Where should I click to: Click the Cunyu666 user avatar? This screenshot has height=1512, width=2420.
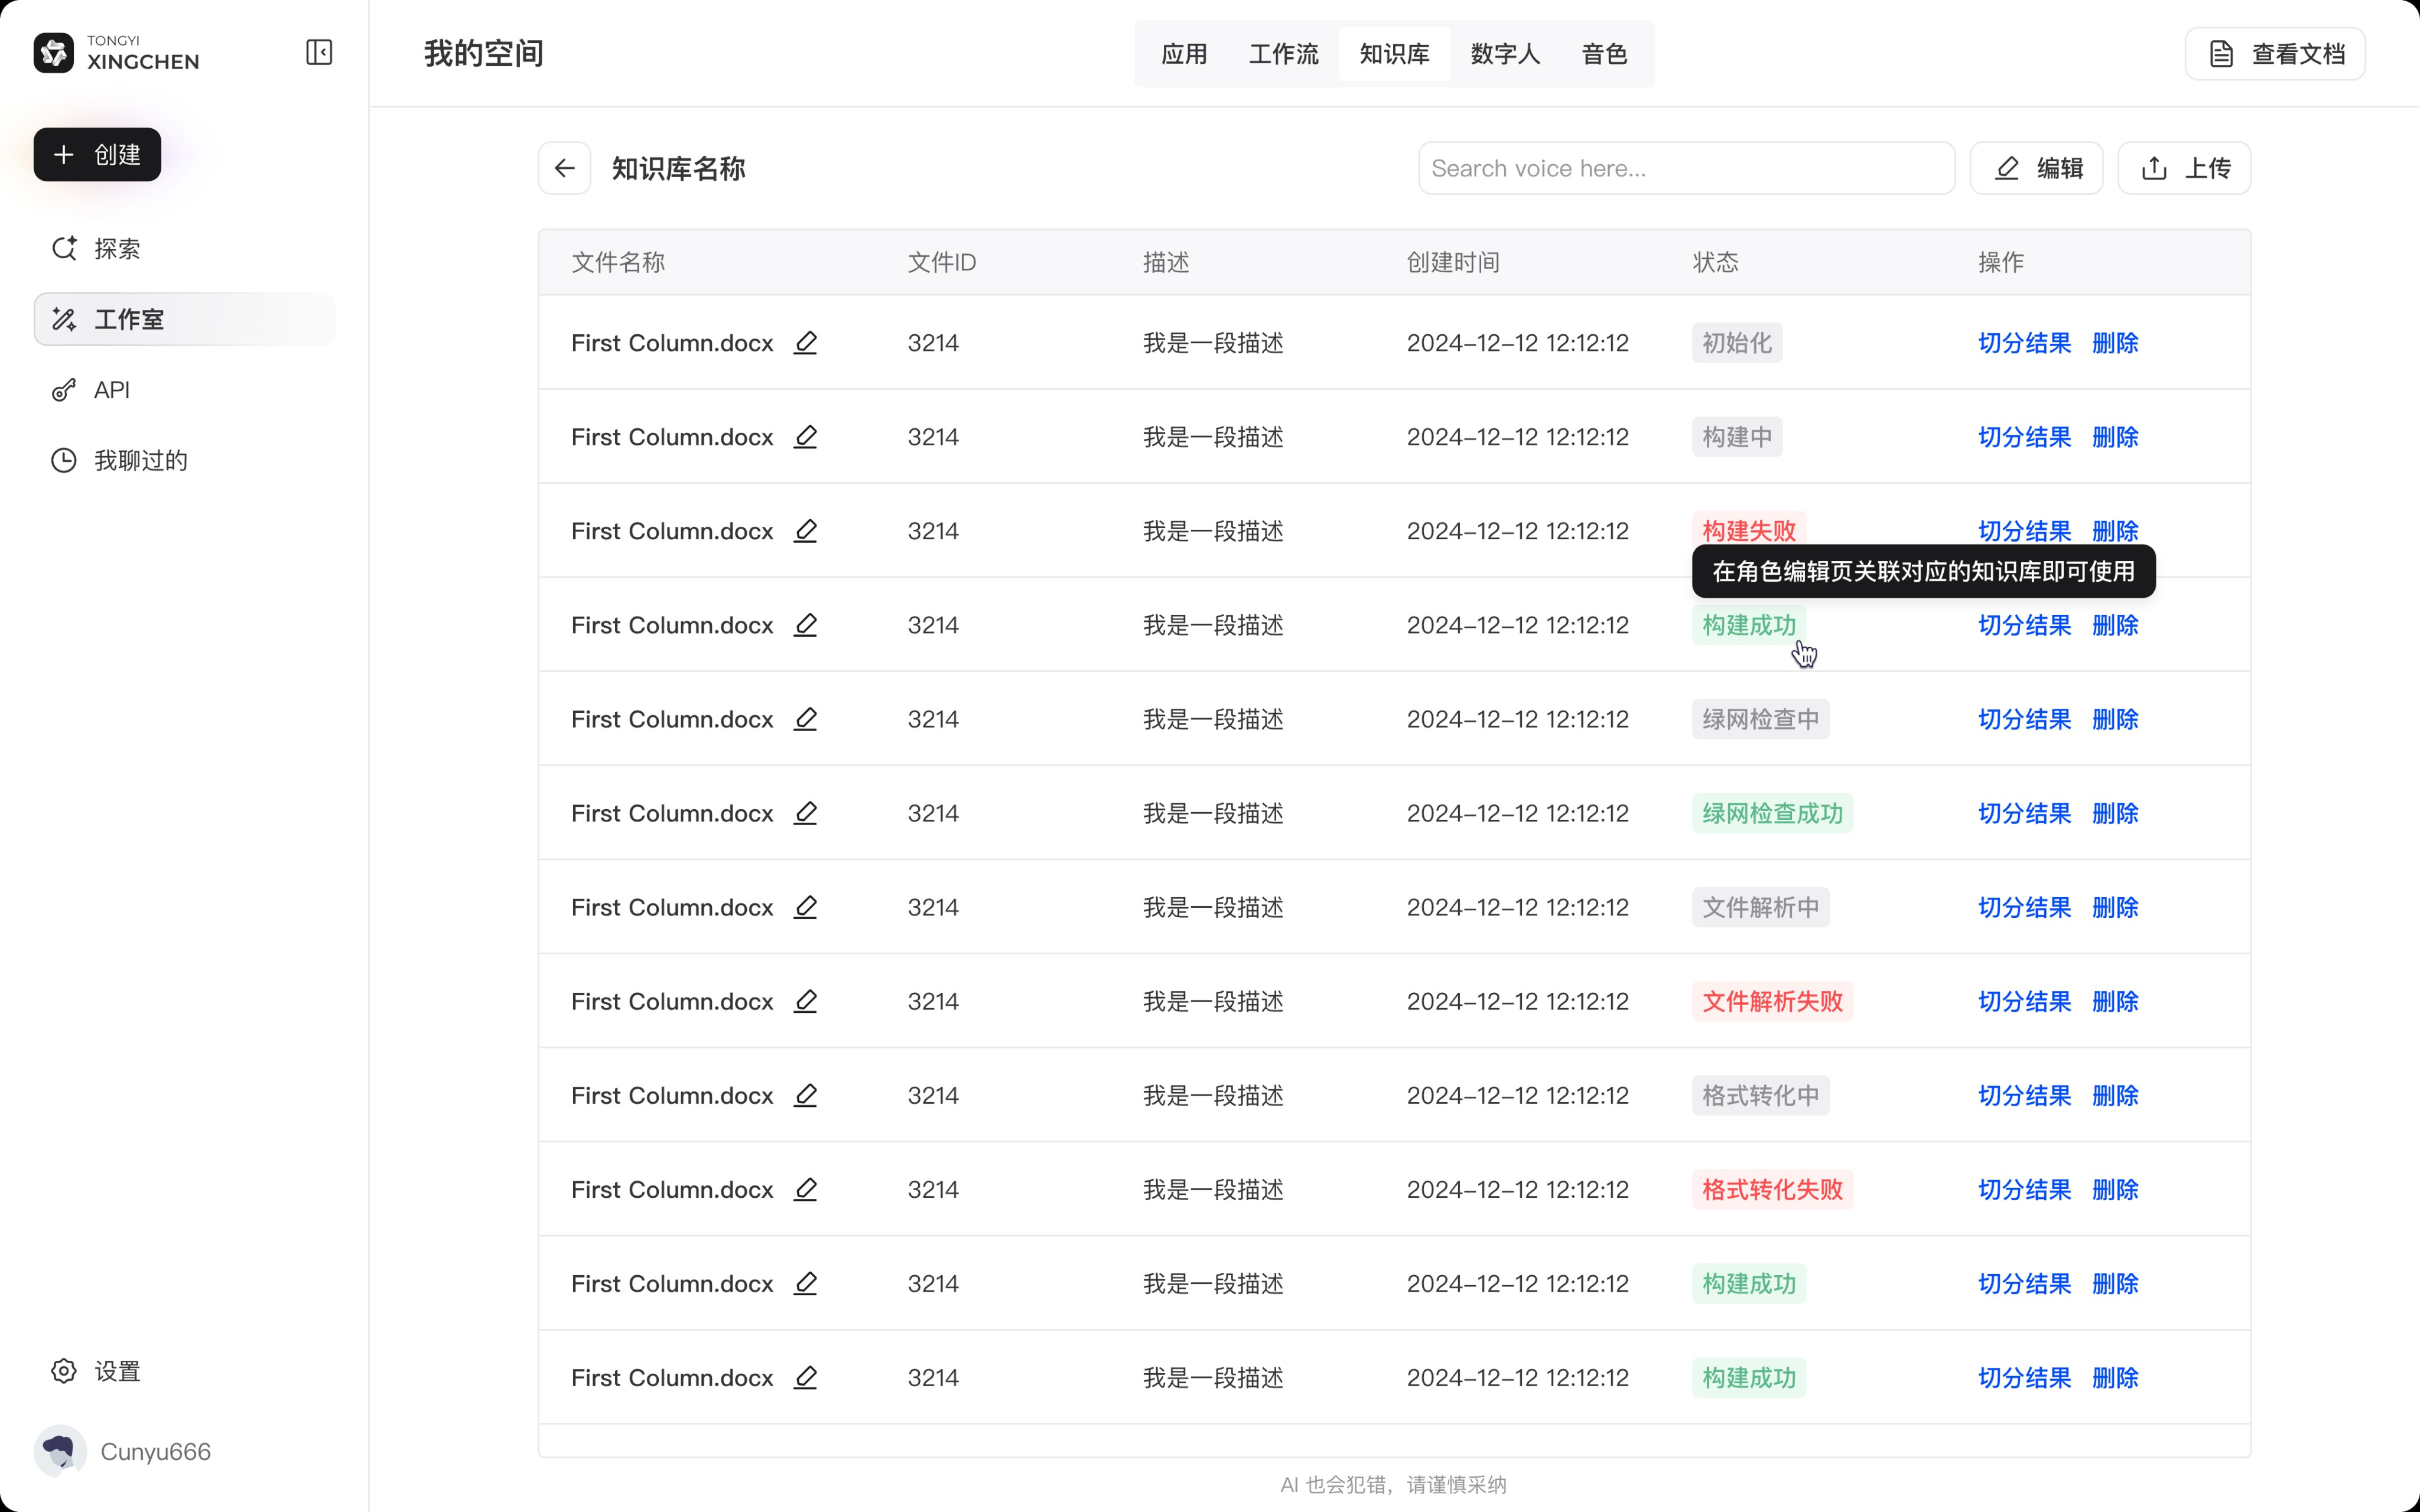[x=59, y=1450]
